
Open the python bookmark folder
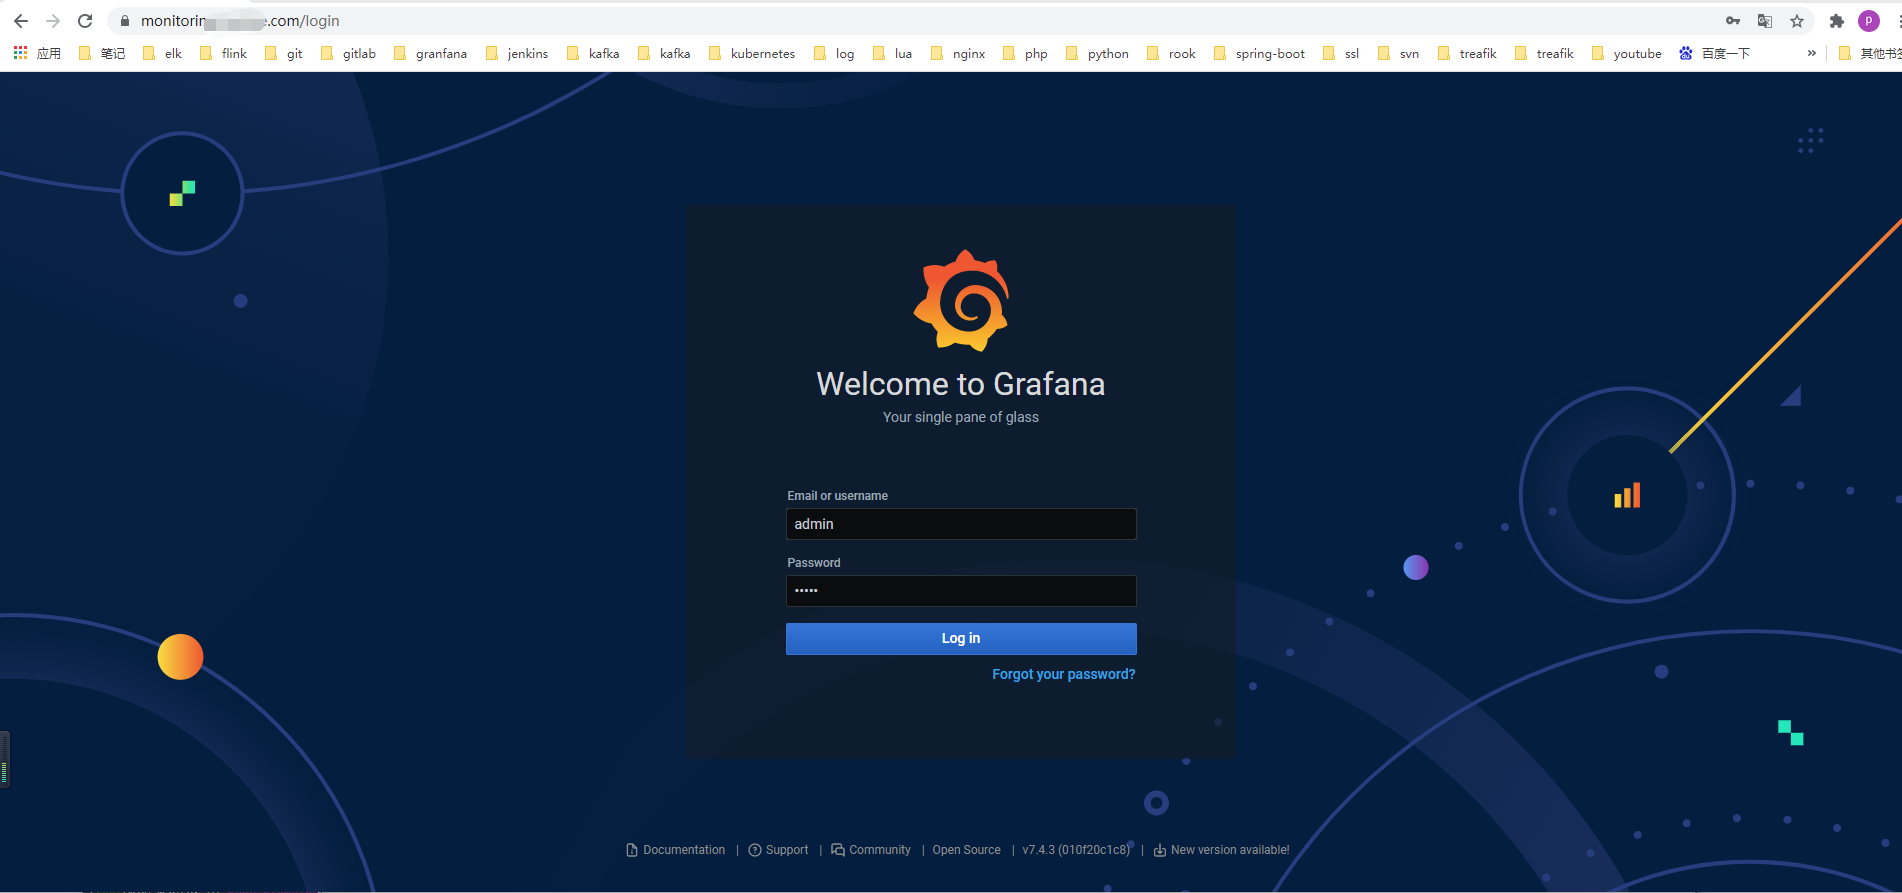(x=1098, y=53)
